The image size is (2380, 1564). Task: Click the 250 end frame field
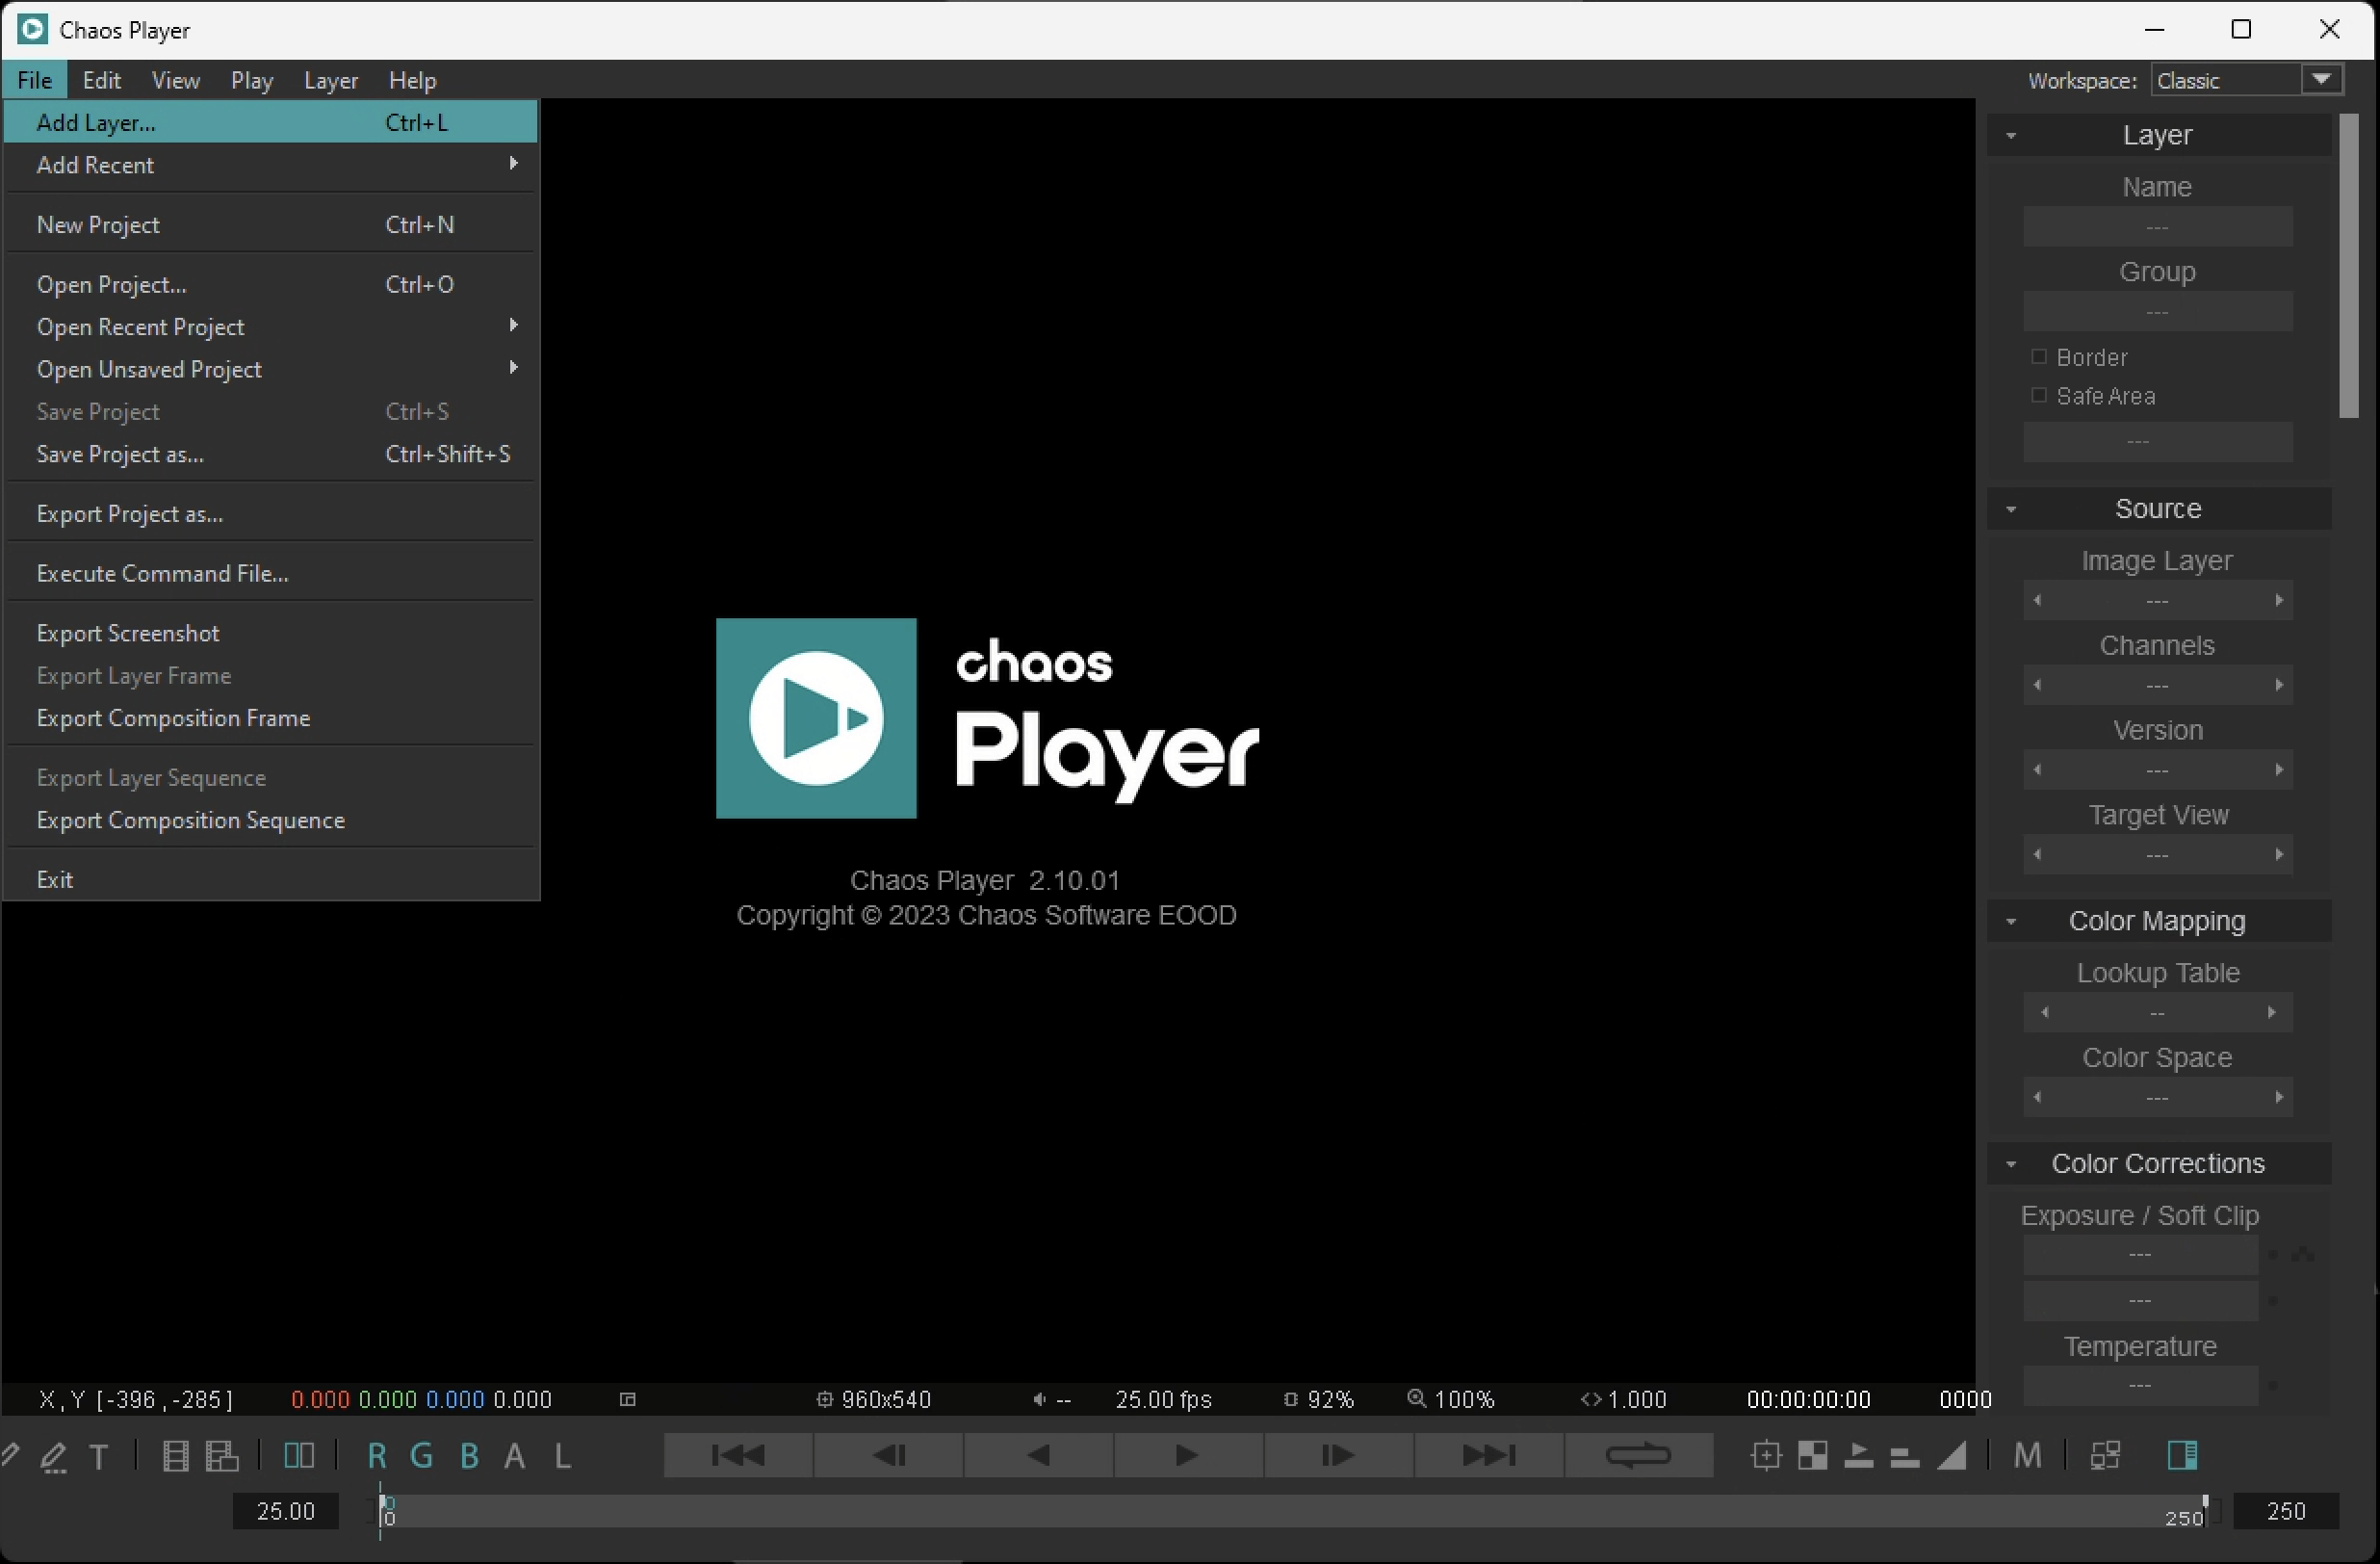coord(2286,1511)
